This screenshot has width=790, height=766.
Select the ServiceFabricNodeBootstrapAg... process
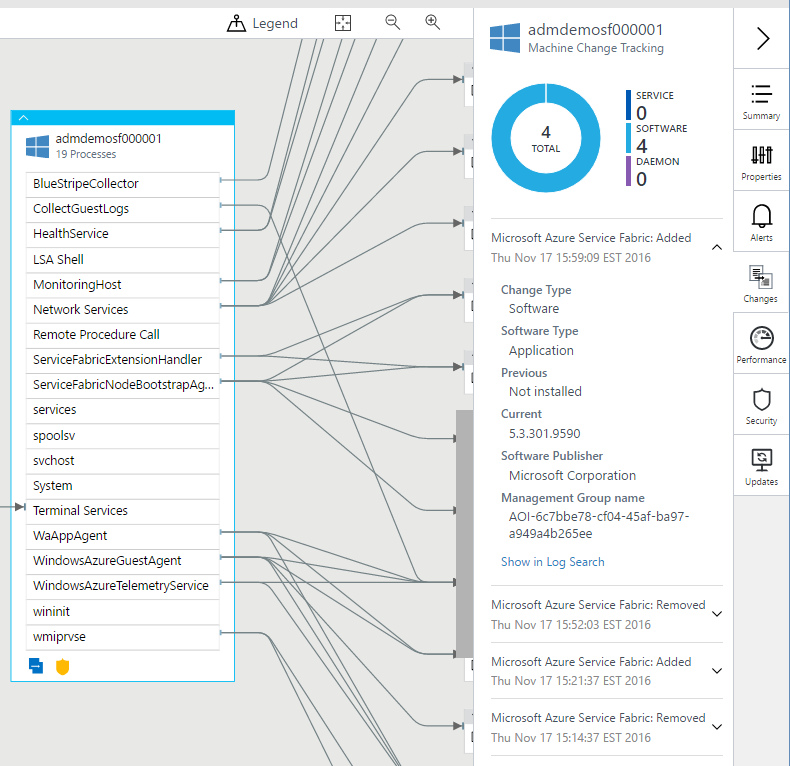[122, 385]
